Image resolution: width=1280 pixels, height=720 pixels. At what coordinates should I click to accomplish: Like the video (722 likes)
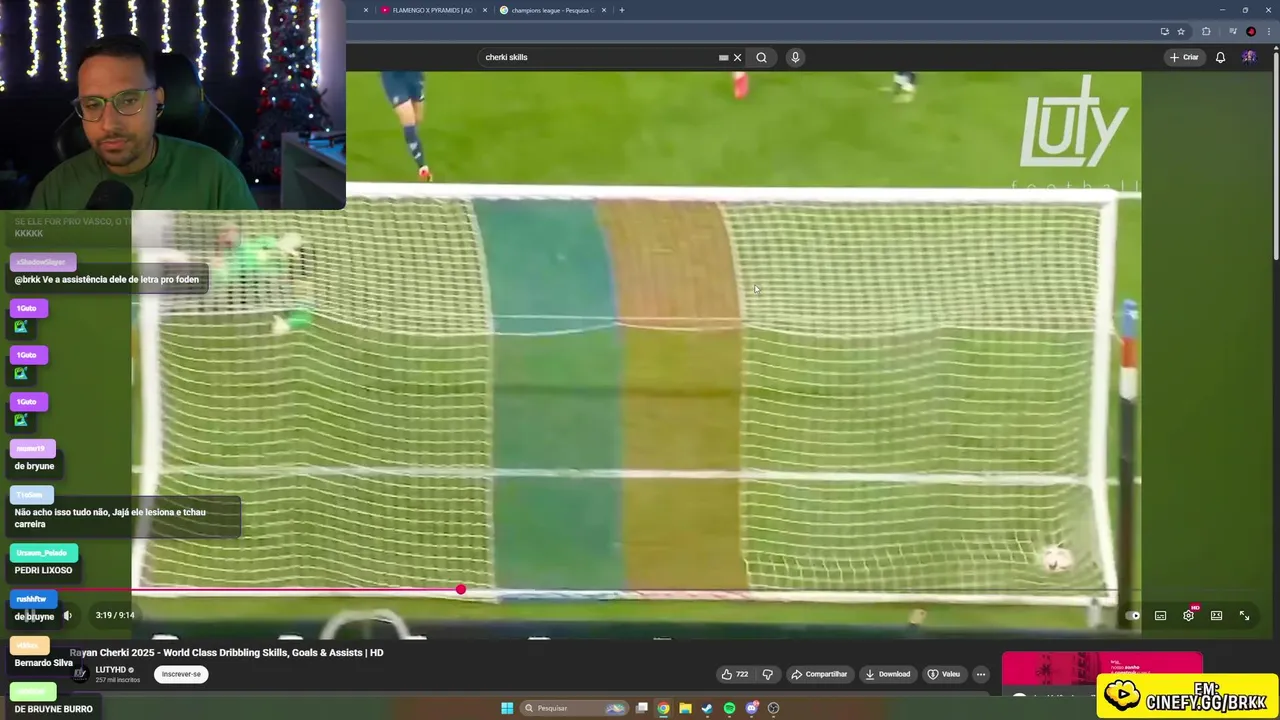point(735,674)
